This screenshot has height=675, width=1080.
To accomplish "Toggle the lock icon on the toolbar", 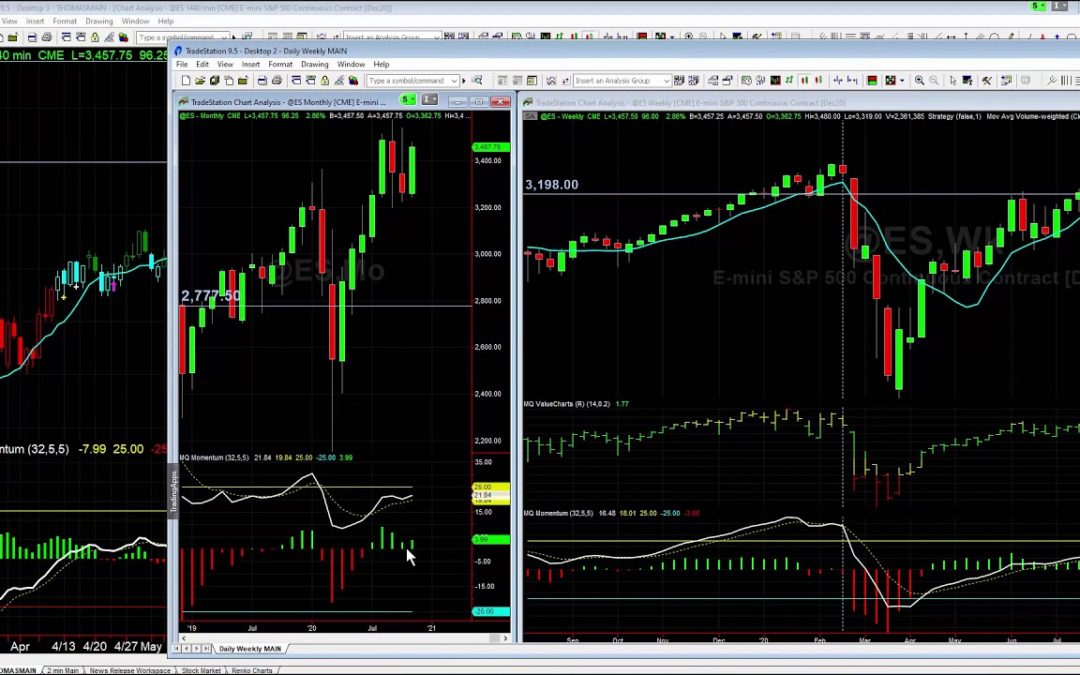I will pyautogui.click(x=323, y=81).
